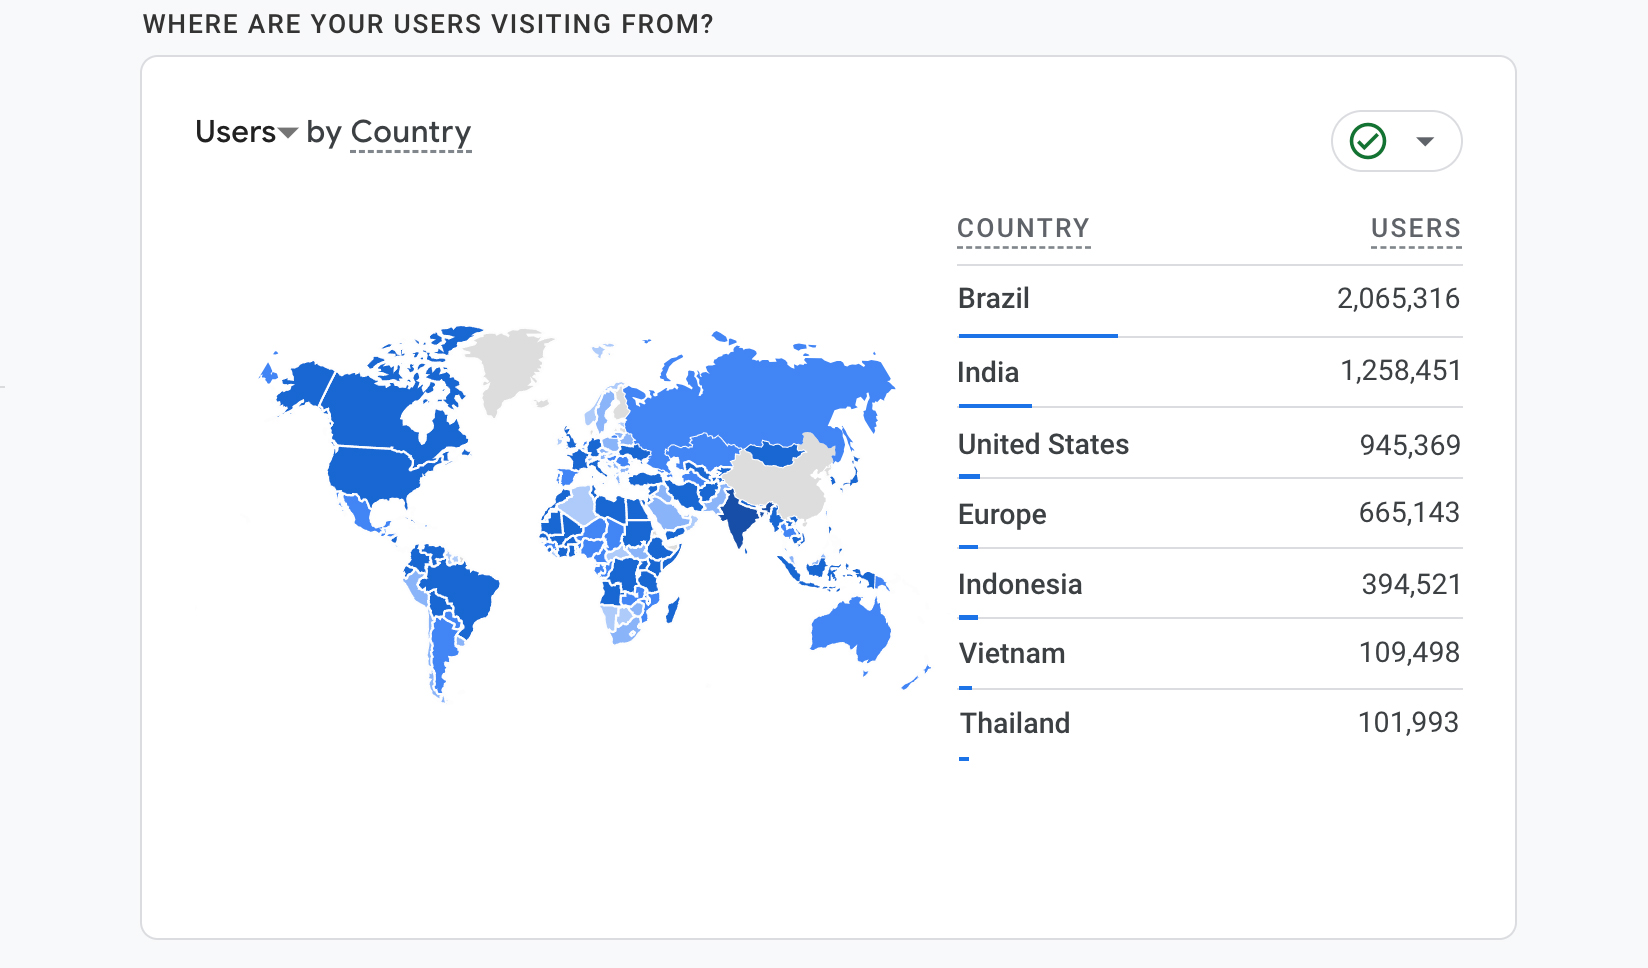Click Vietnam in the country list

coord(1012,654)
